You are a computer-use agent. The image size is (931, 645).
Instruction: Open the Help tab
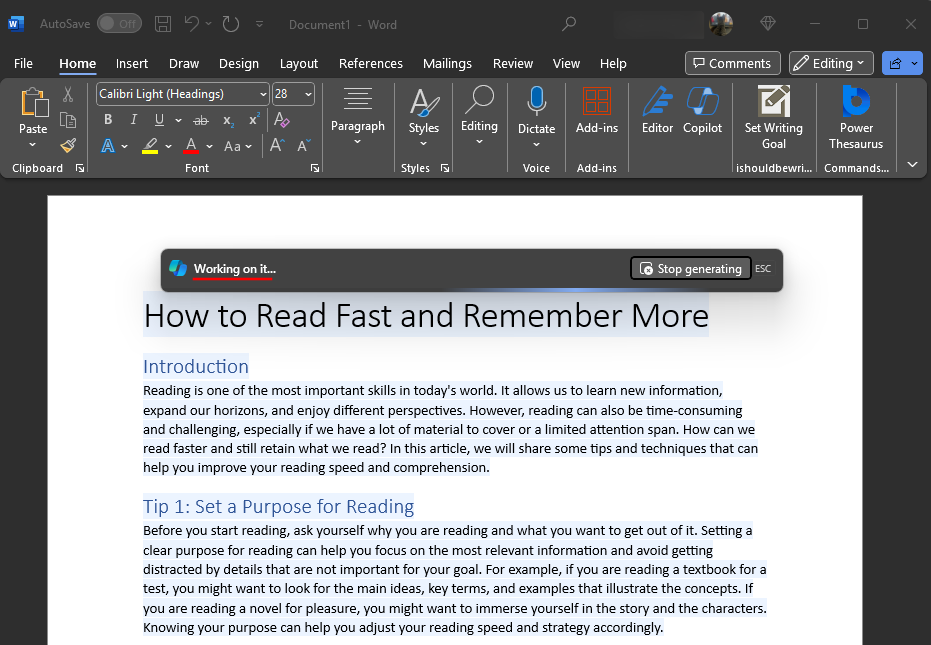(613, 64)
